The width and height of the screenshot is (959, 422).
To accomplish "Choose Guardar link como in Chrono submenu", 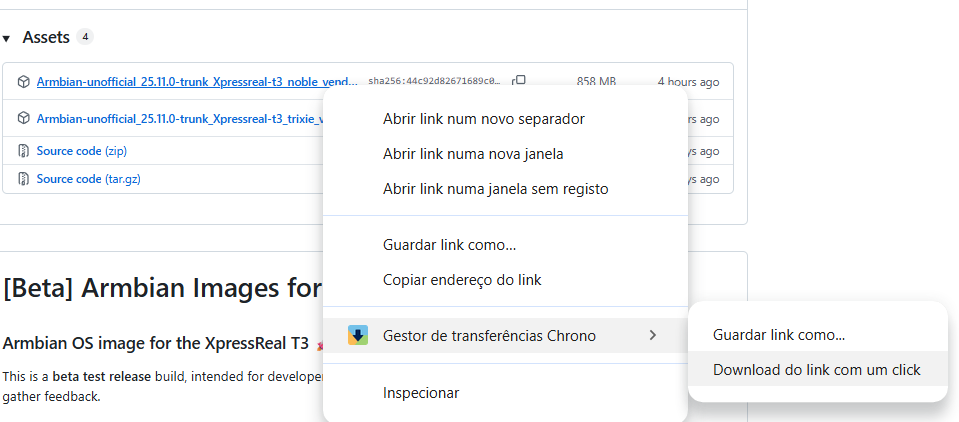I will 818,335.
